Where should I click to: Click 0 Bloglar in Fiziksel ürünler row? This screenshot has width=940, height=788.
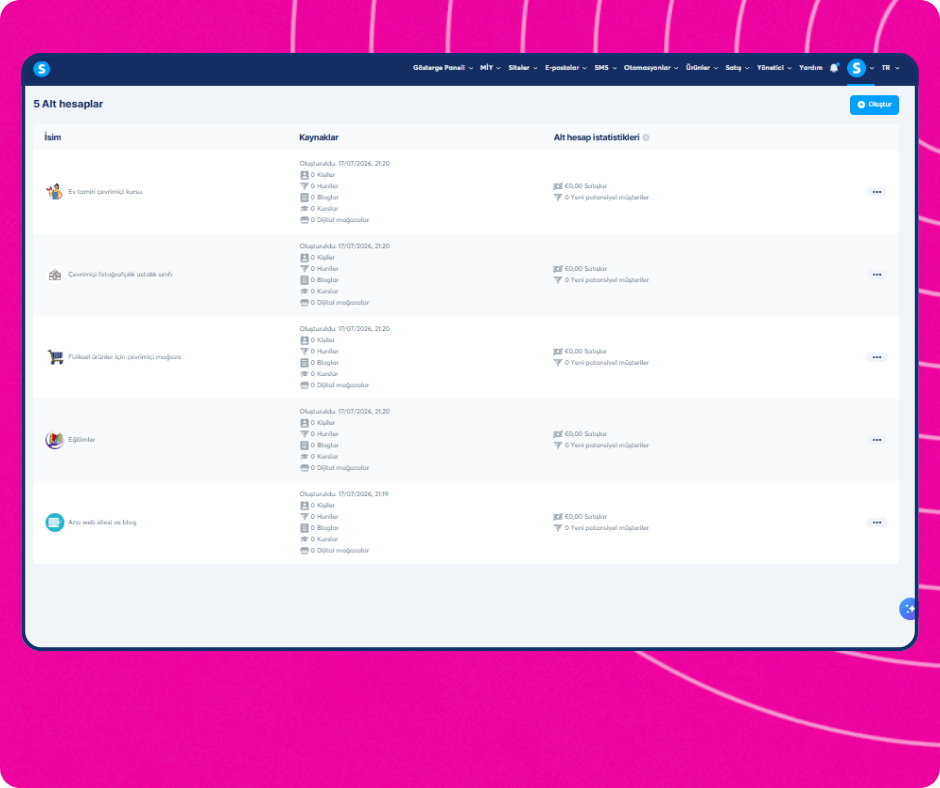pyautogui.click(x=324, y=363)
